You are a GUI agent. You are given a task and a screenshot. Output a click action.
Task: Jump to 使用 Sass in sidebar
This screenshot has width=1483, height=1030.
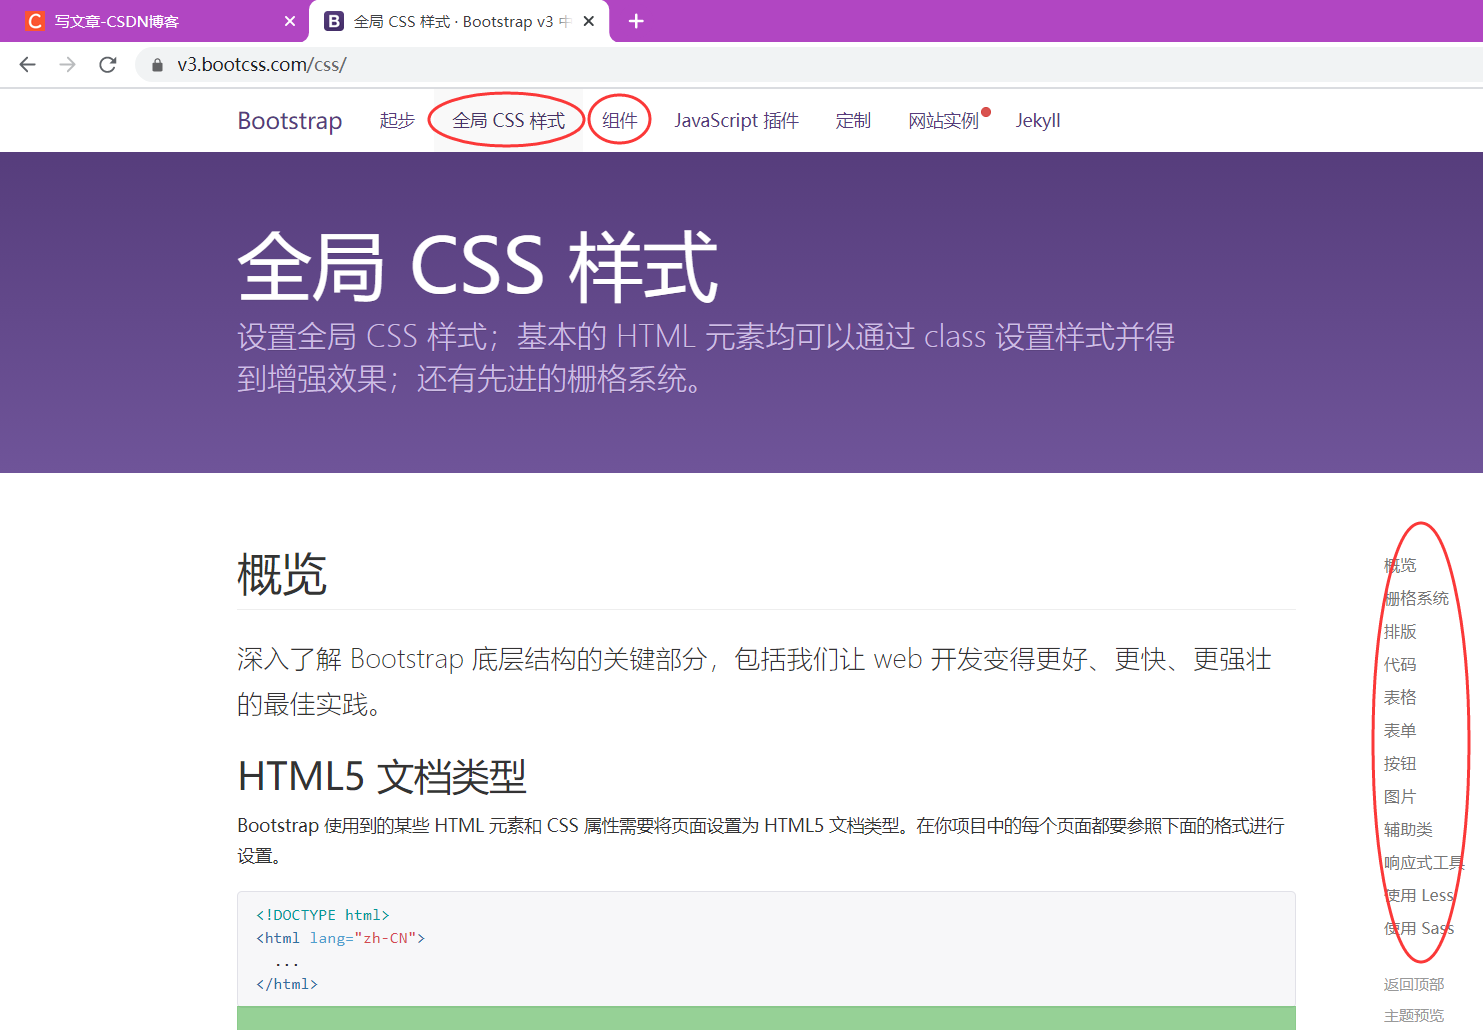[1419, 928]
